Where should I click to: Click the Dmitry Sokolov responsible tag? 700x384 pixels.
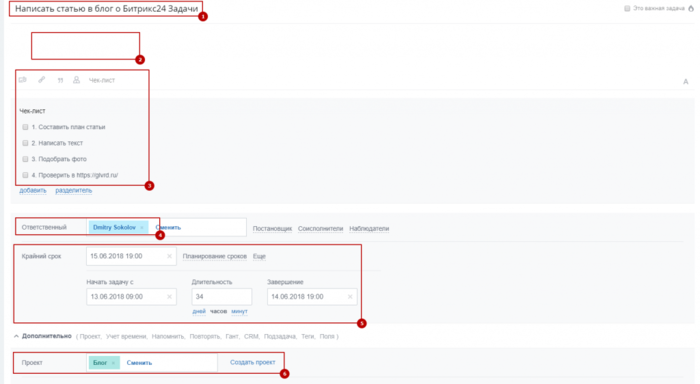pyautogui.click(x=118, y=228)
